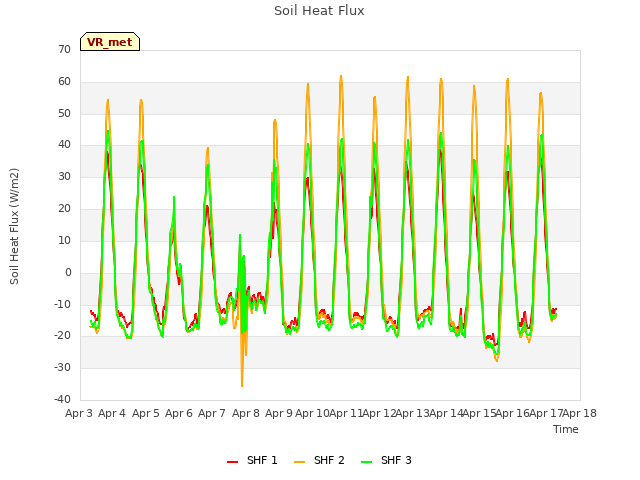The image size is (640, 480).
Task: Click the green SHF 3 legend swatch
Action: (x=367, y=462)
